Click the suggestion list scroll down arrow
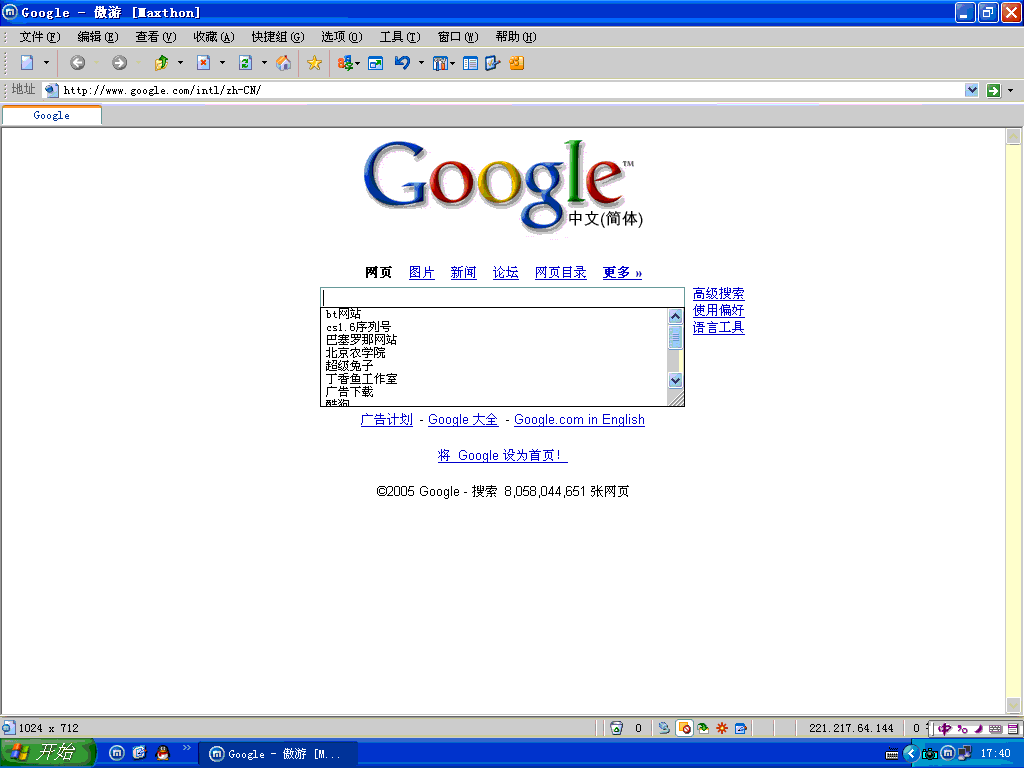The height and width of the screenshot is (768, 1024). 675,380
